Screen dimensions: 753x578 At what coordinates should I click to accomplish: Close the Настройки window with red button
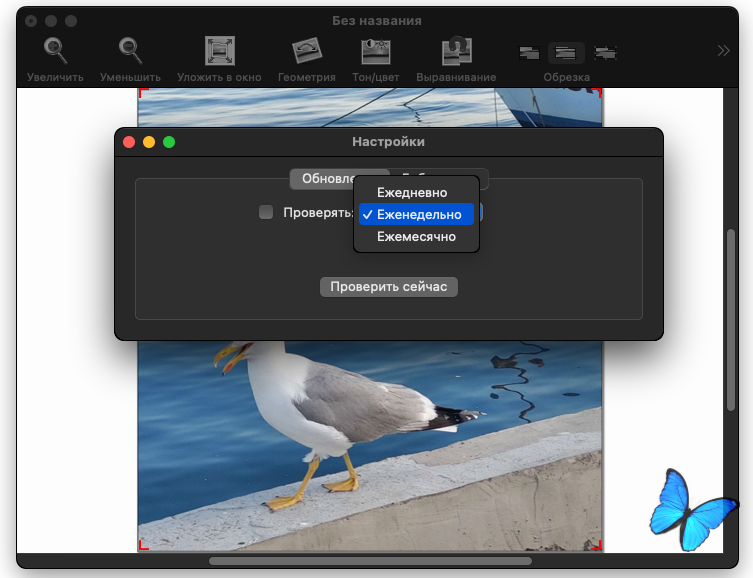coord(129,142)
